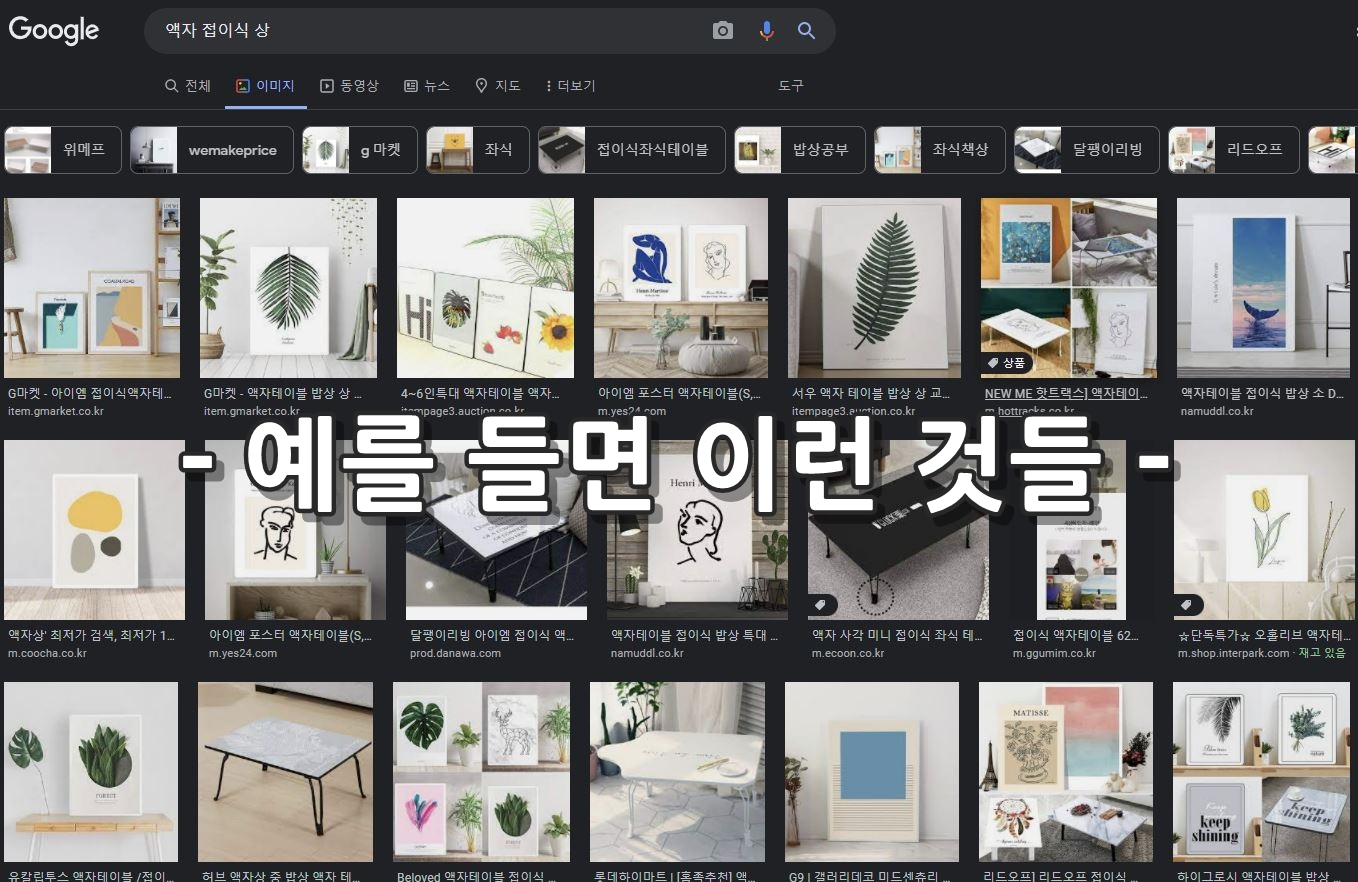The height and width of the screenshot is (882, 1358).
Task: Open the yellow tulip 오홈리브 액자테 image
Action: pyautogui.click(x=1264, y=530)
